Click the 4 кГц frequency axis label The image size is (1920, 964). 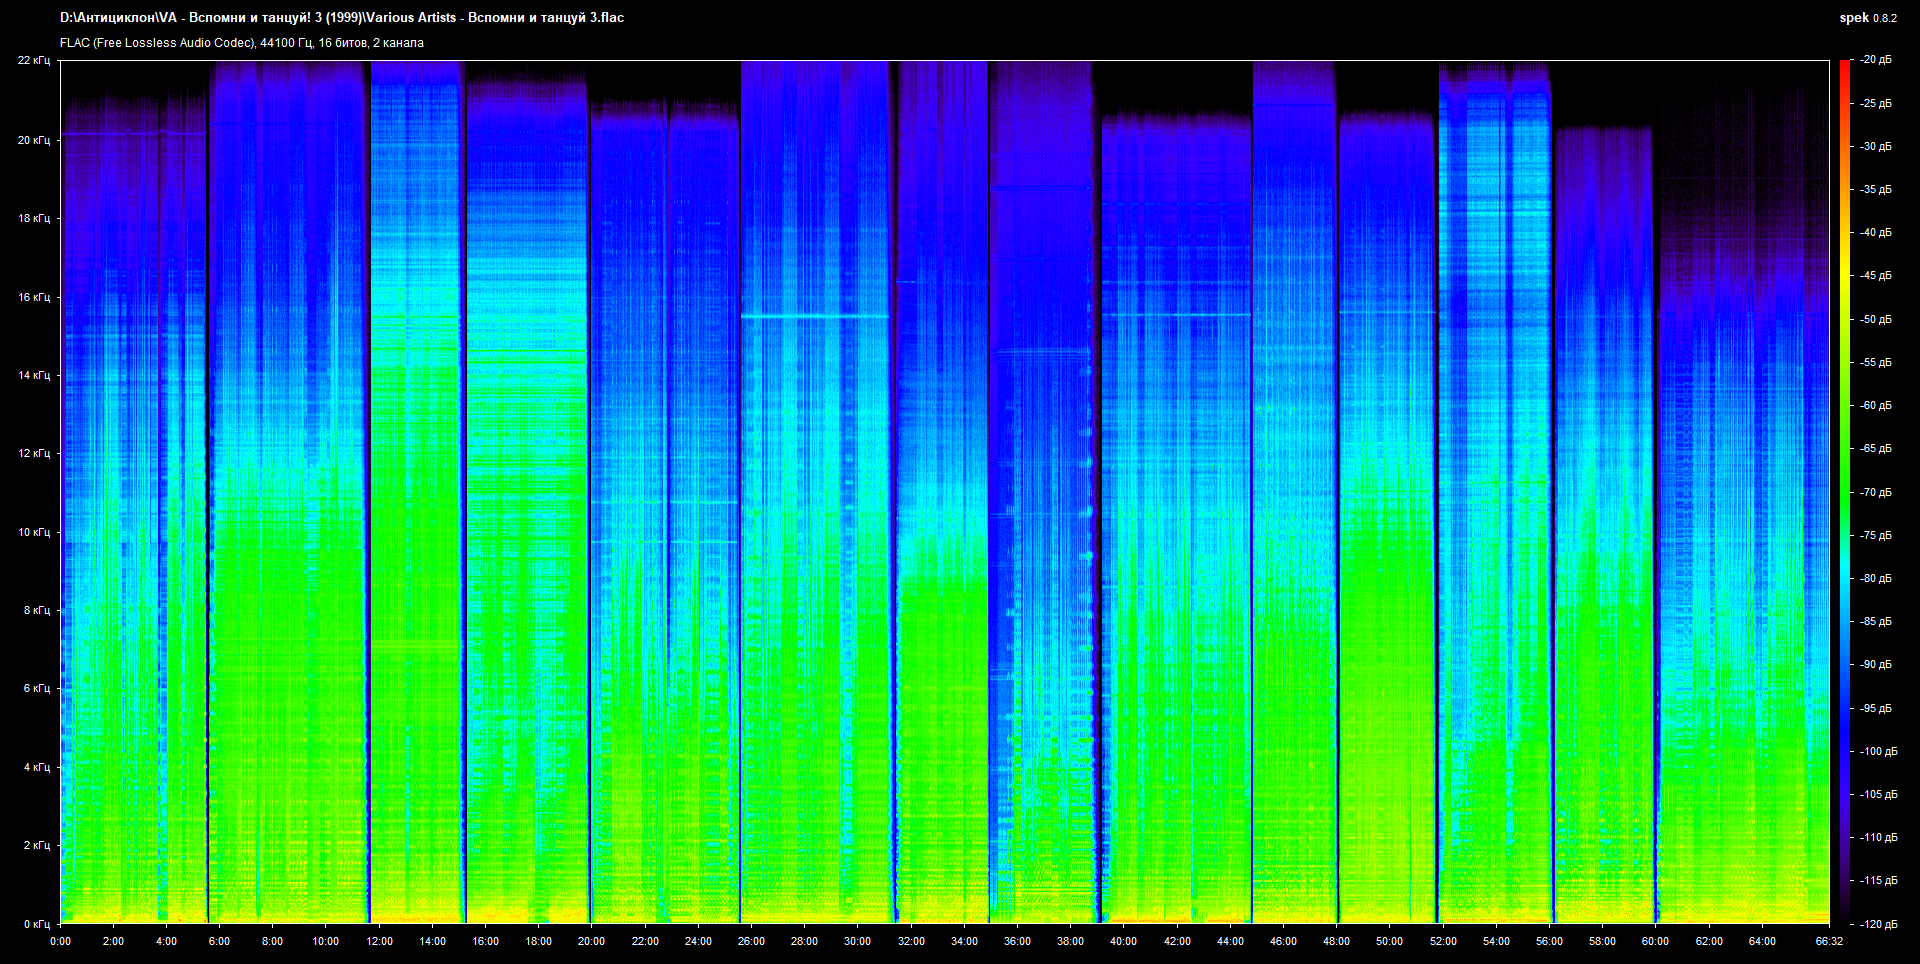point(36,767)
